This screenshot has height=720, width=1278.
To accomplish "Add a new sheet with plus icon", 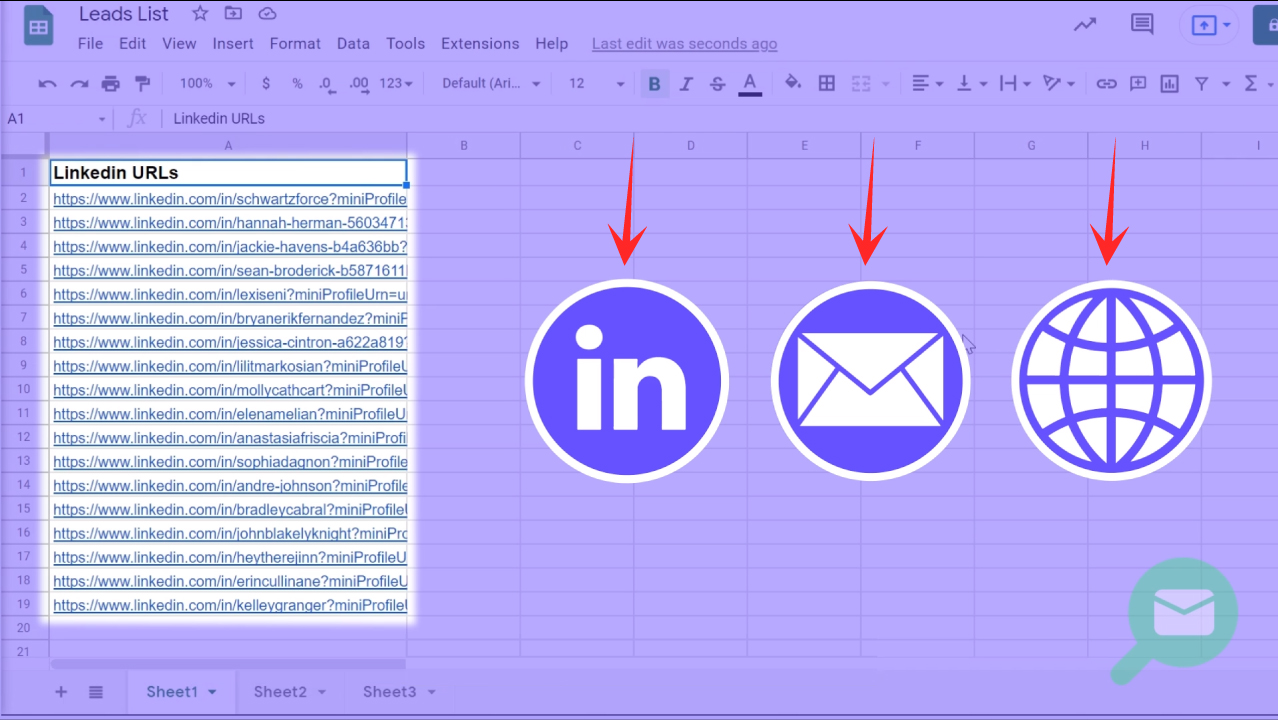I will [61, 692].
